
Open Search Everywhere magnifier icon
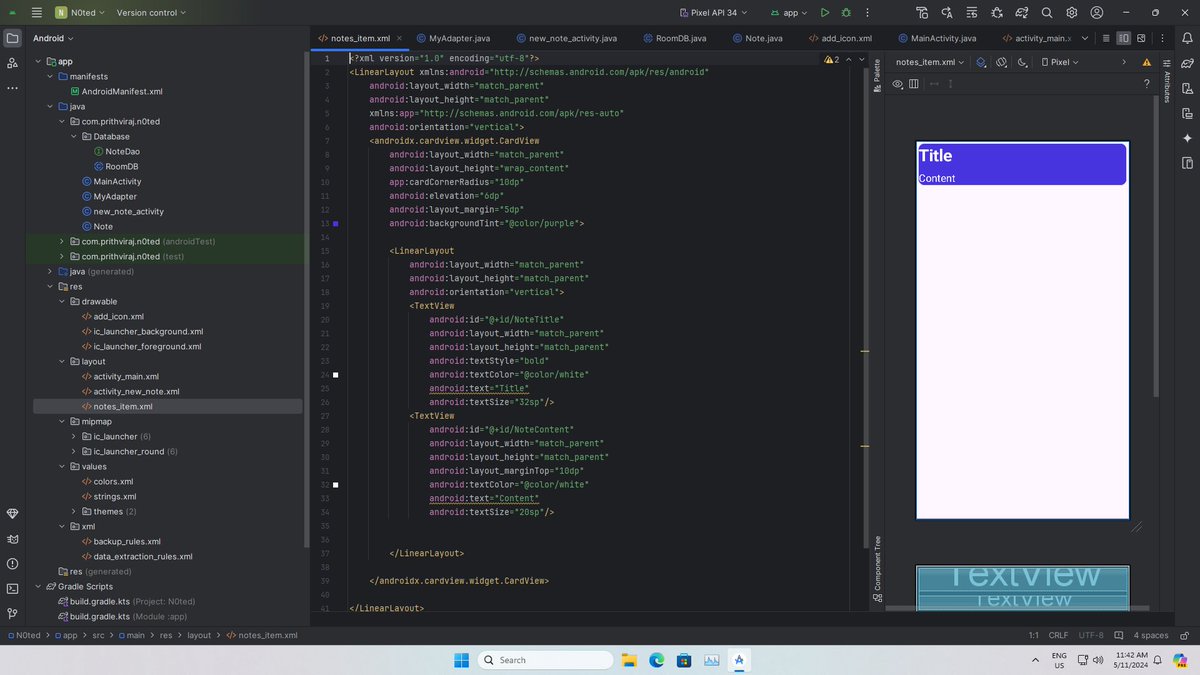click(x=1047, y=13)
